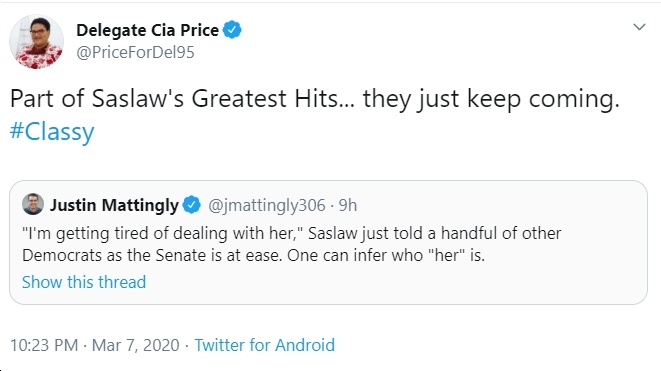The height and width of the screenshot is (371, 661).
Task: Click the Justin Mattingly name in quoted tweet
Action: (x=114, y=205)
